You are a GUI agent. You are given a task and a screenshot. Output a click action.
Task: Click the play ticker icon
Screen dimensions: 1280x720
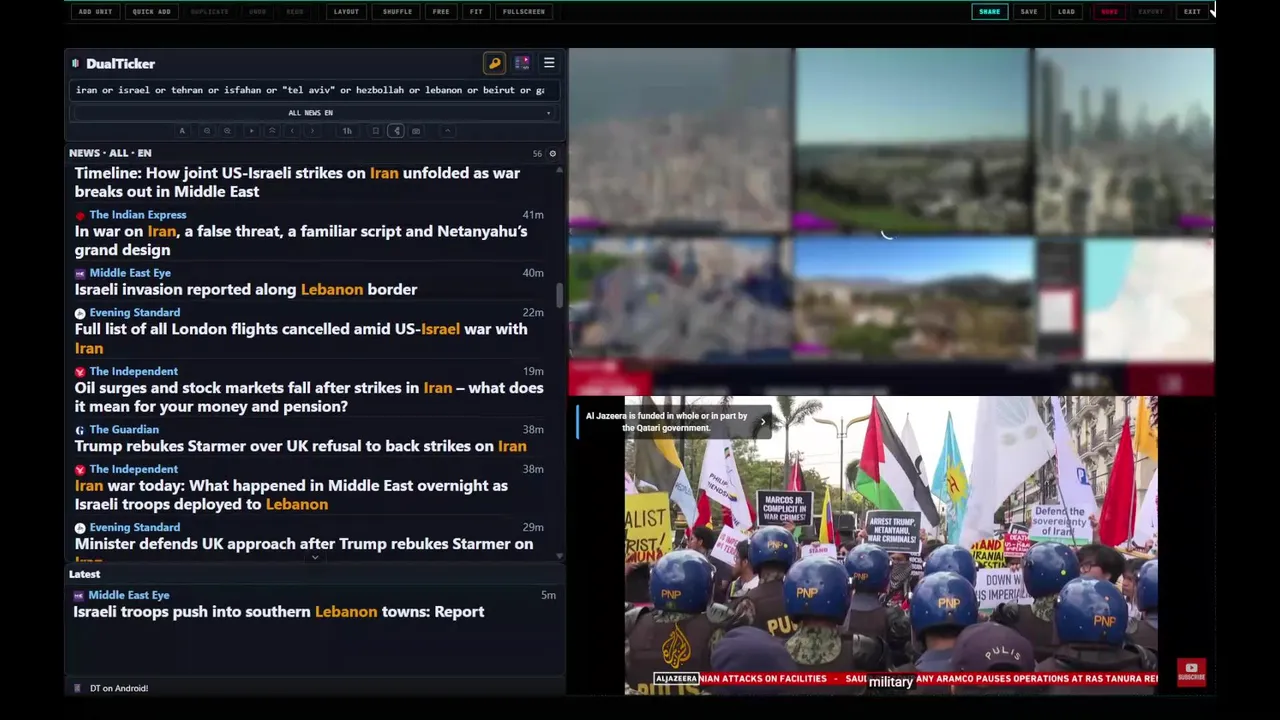[x=252, y=131]
